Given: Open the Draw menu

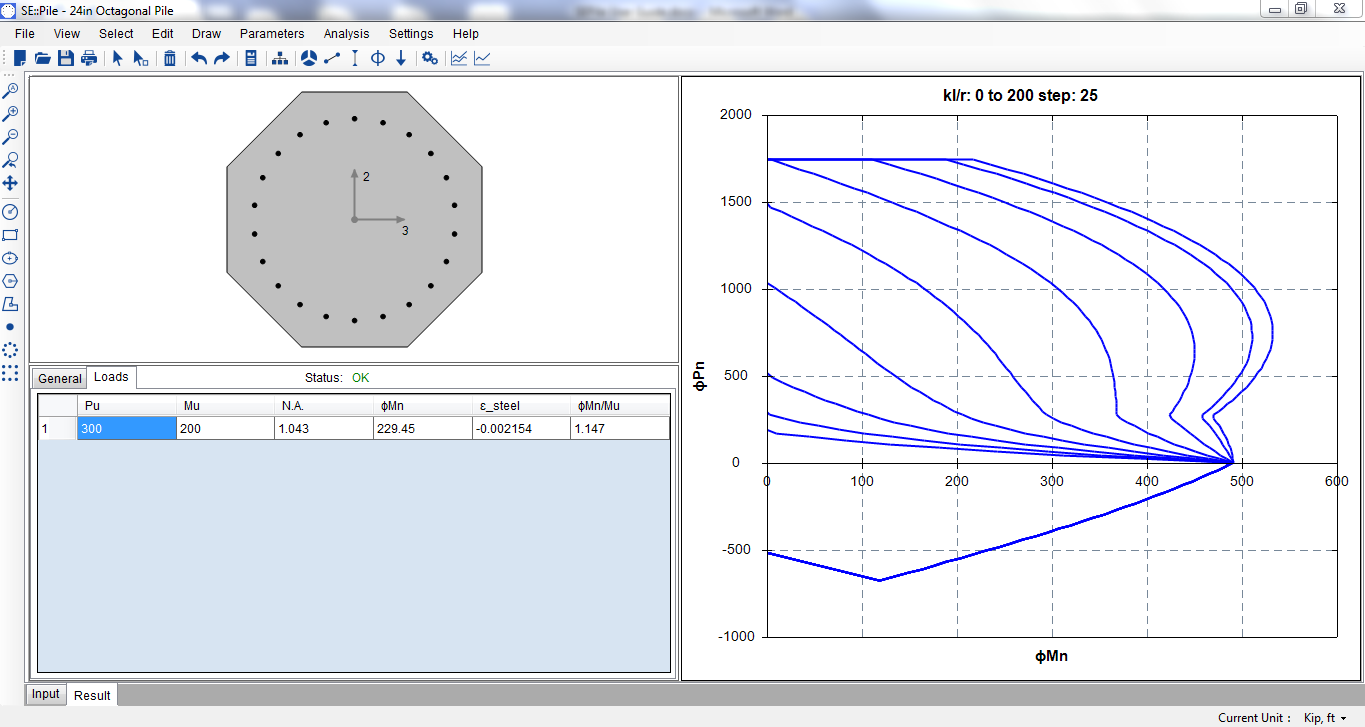Looking at the screenshot, I should [207, 34].
